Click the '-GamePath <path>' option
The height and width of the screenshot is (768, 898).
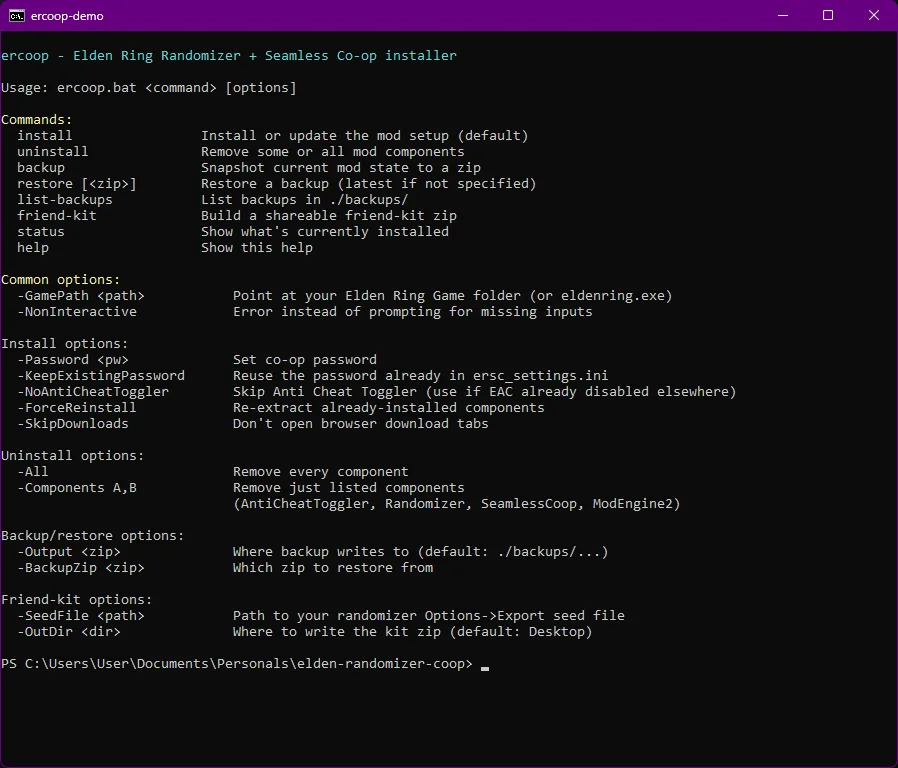pyautogui.click(x=81, y=296)
